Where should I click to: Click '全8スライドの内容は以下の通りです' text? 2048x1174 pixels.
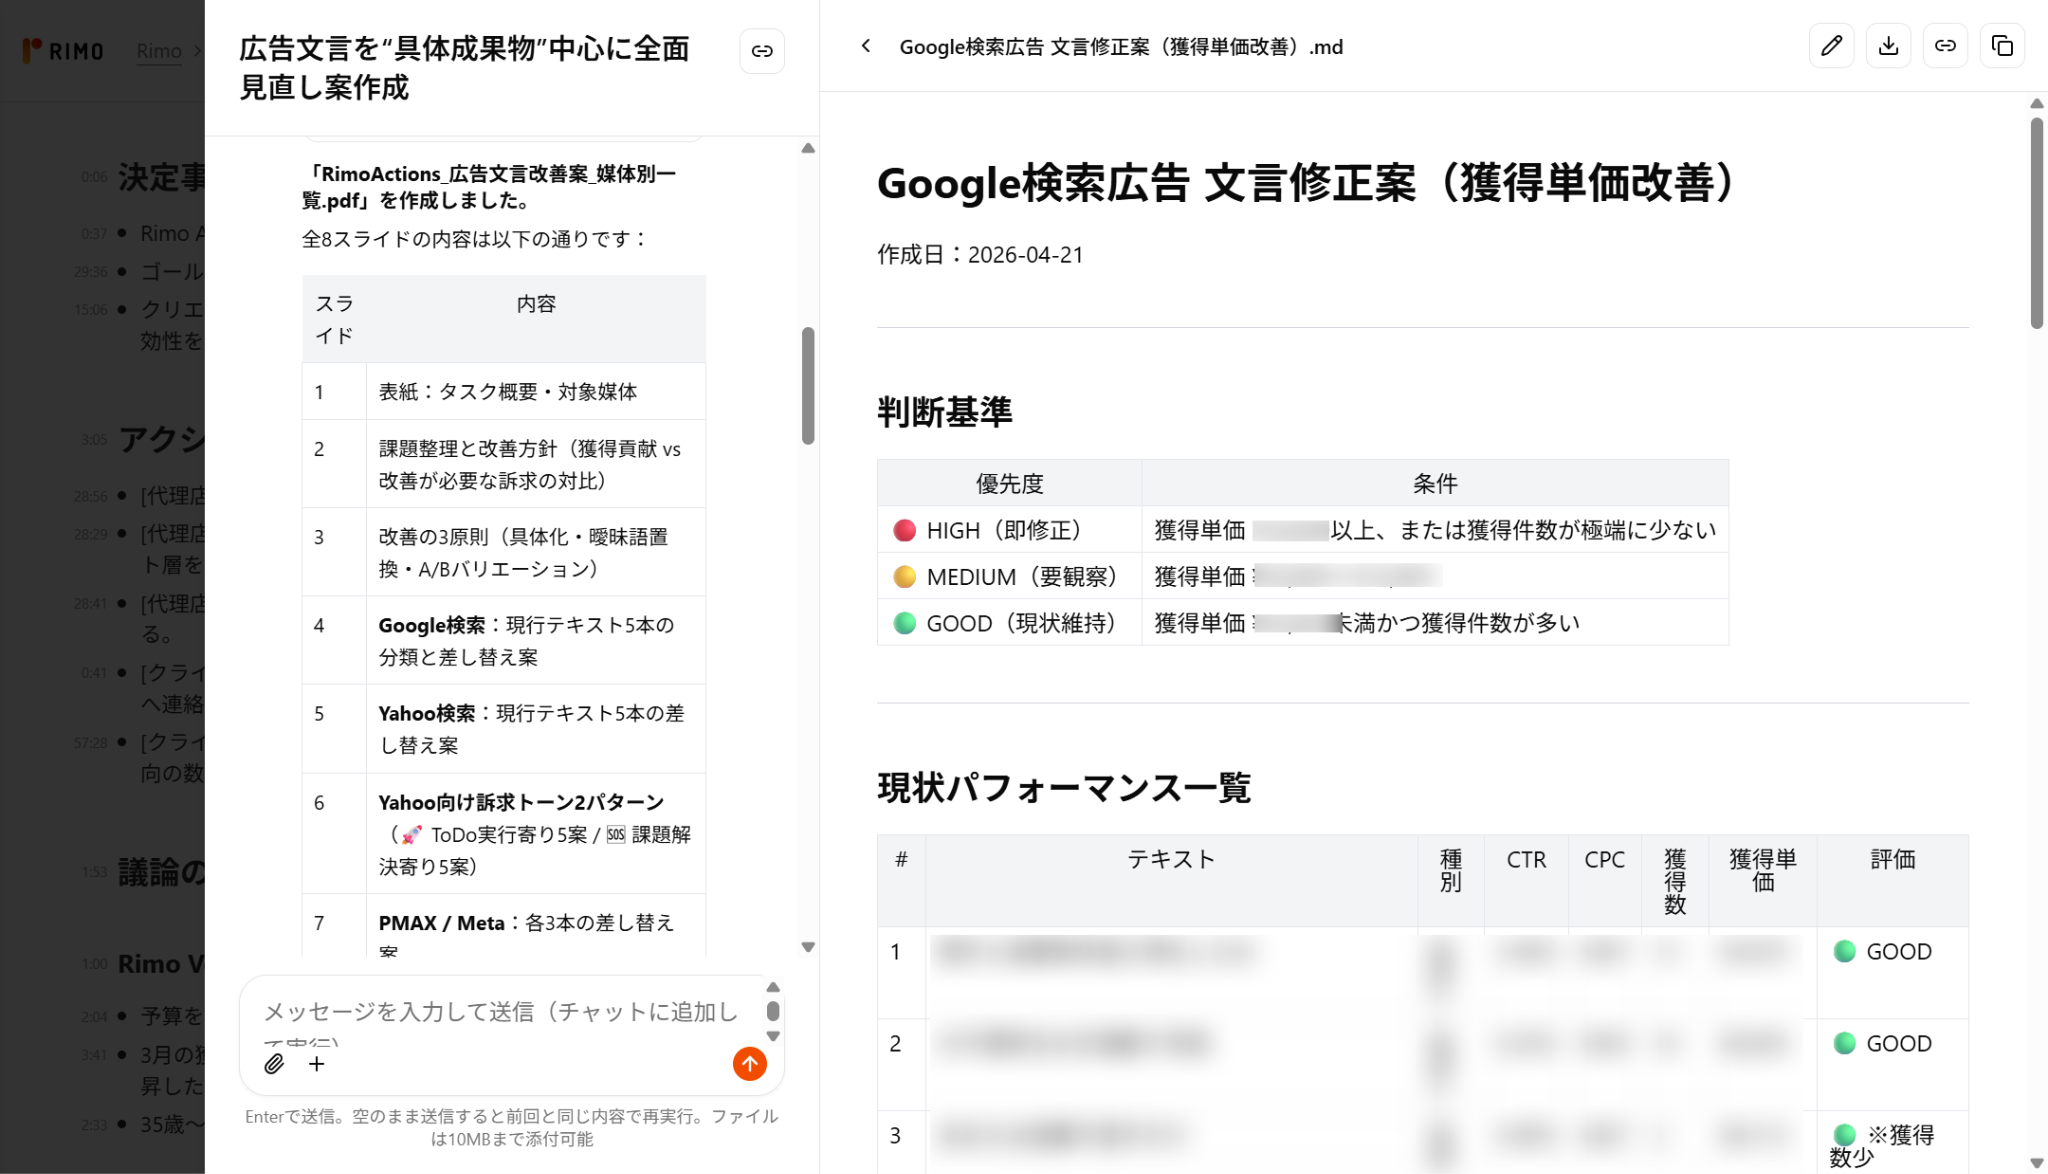475,239
